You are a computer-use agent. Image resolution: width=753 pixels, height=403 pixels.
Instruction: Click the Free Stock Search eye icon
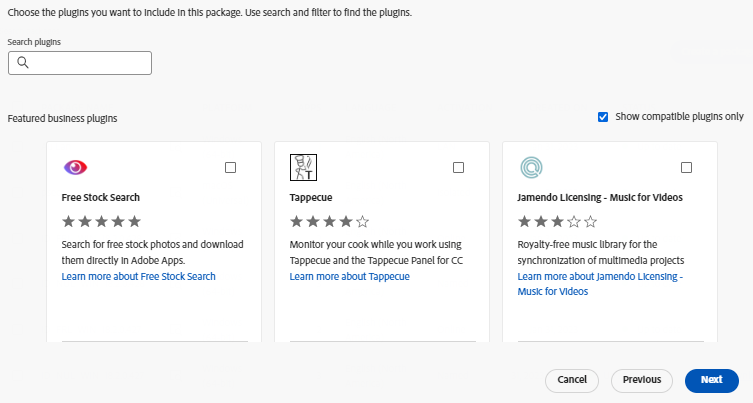point(75,167)
